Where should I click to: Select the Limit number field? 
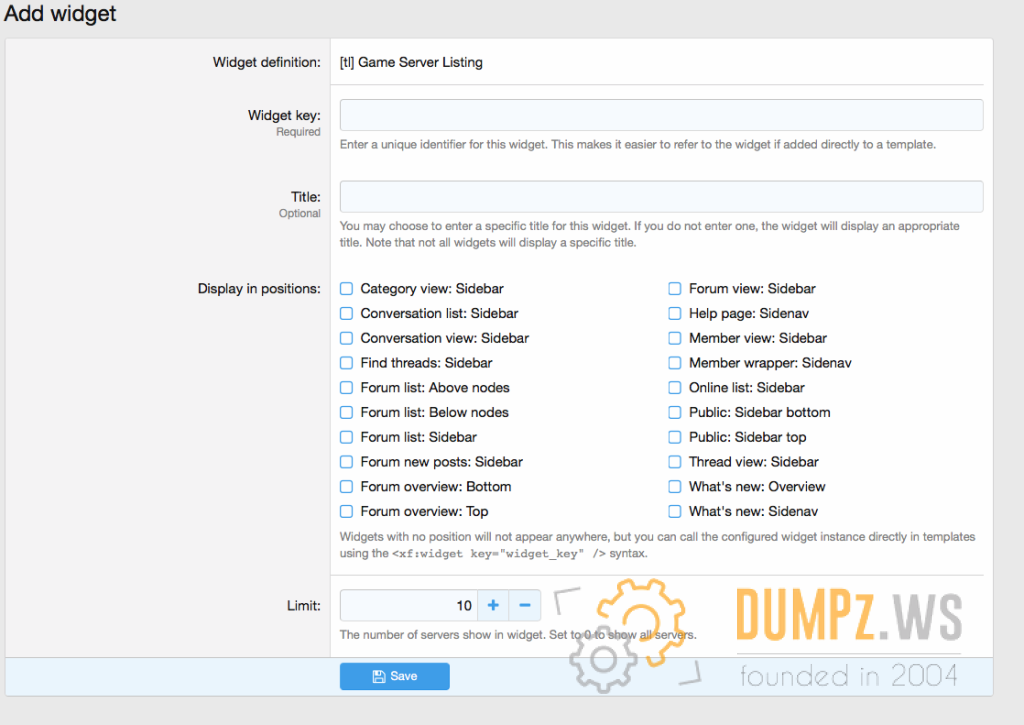(409, 605)
